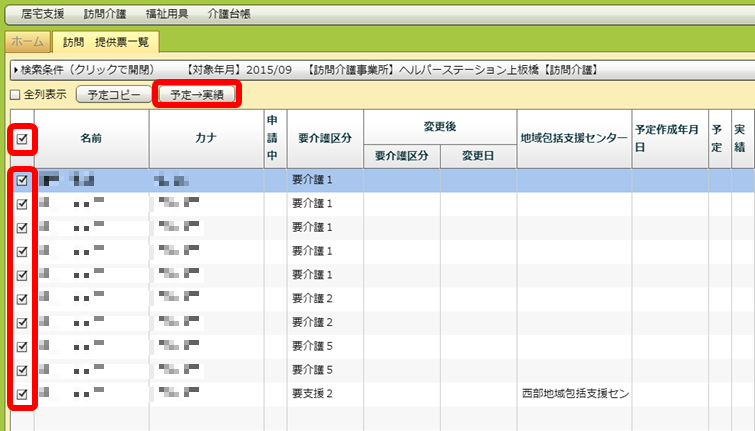Image resolution: width=755 pixels, height=431 pixels.
Task: Click the 予定→実績 button
Action: (x=198, y=96)
